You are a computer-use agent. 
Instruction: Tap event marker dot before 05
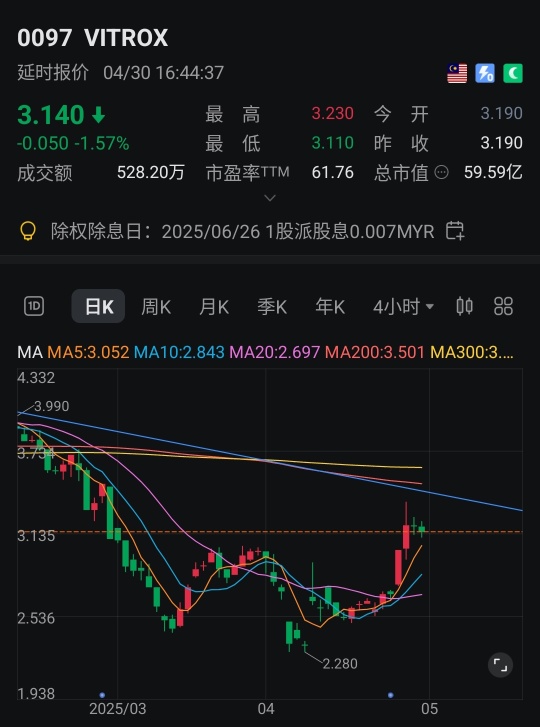390,695
